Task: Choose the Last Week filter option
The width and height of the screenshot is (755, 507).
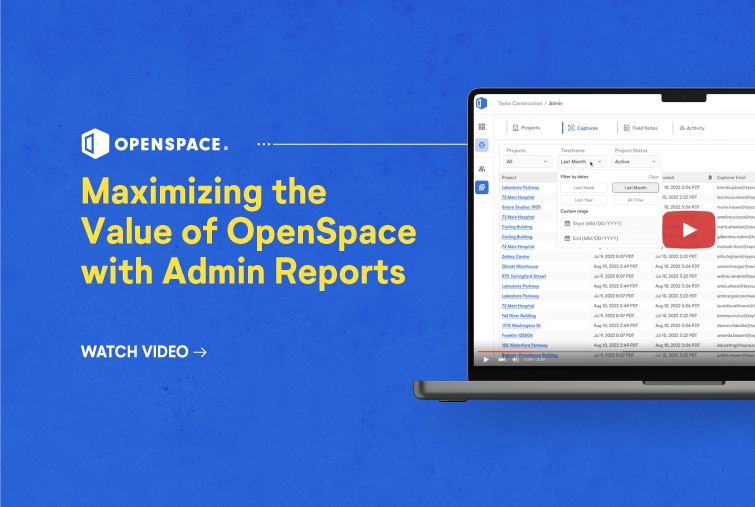Action: coord(583,187)
